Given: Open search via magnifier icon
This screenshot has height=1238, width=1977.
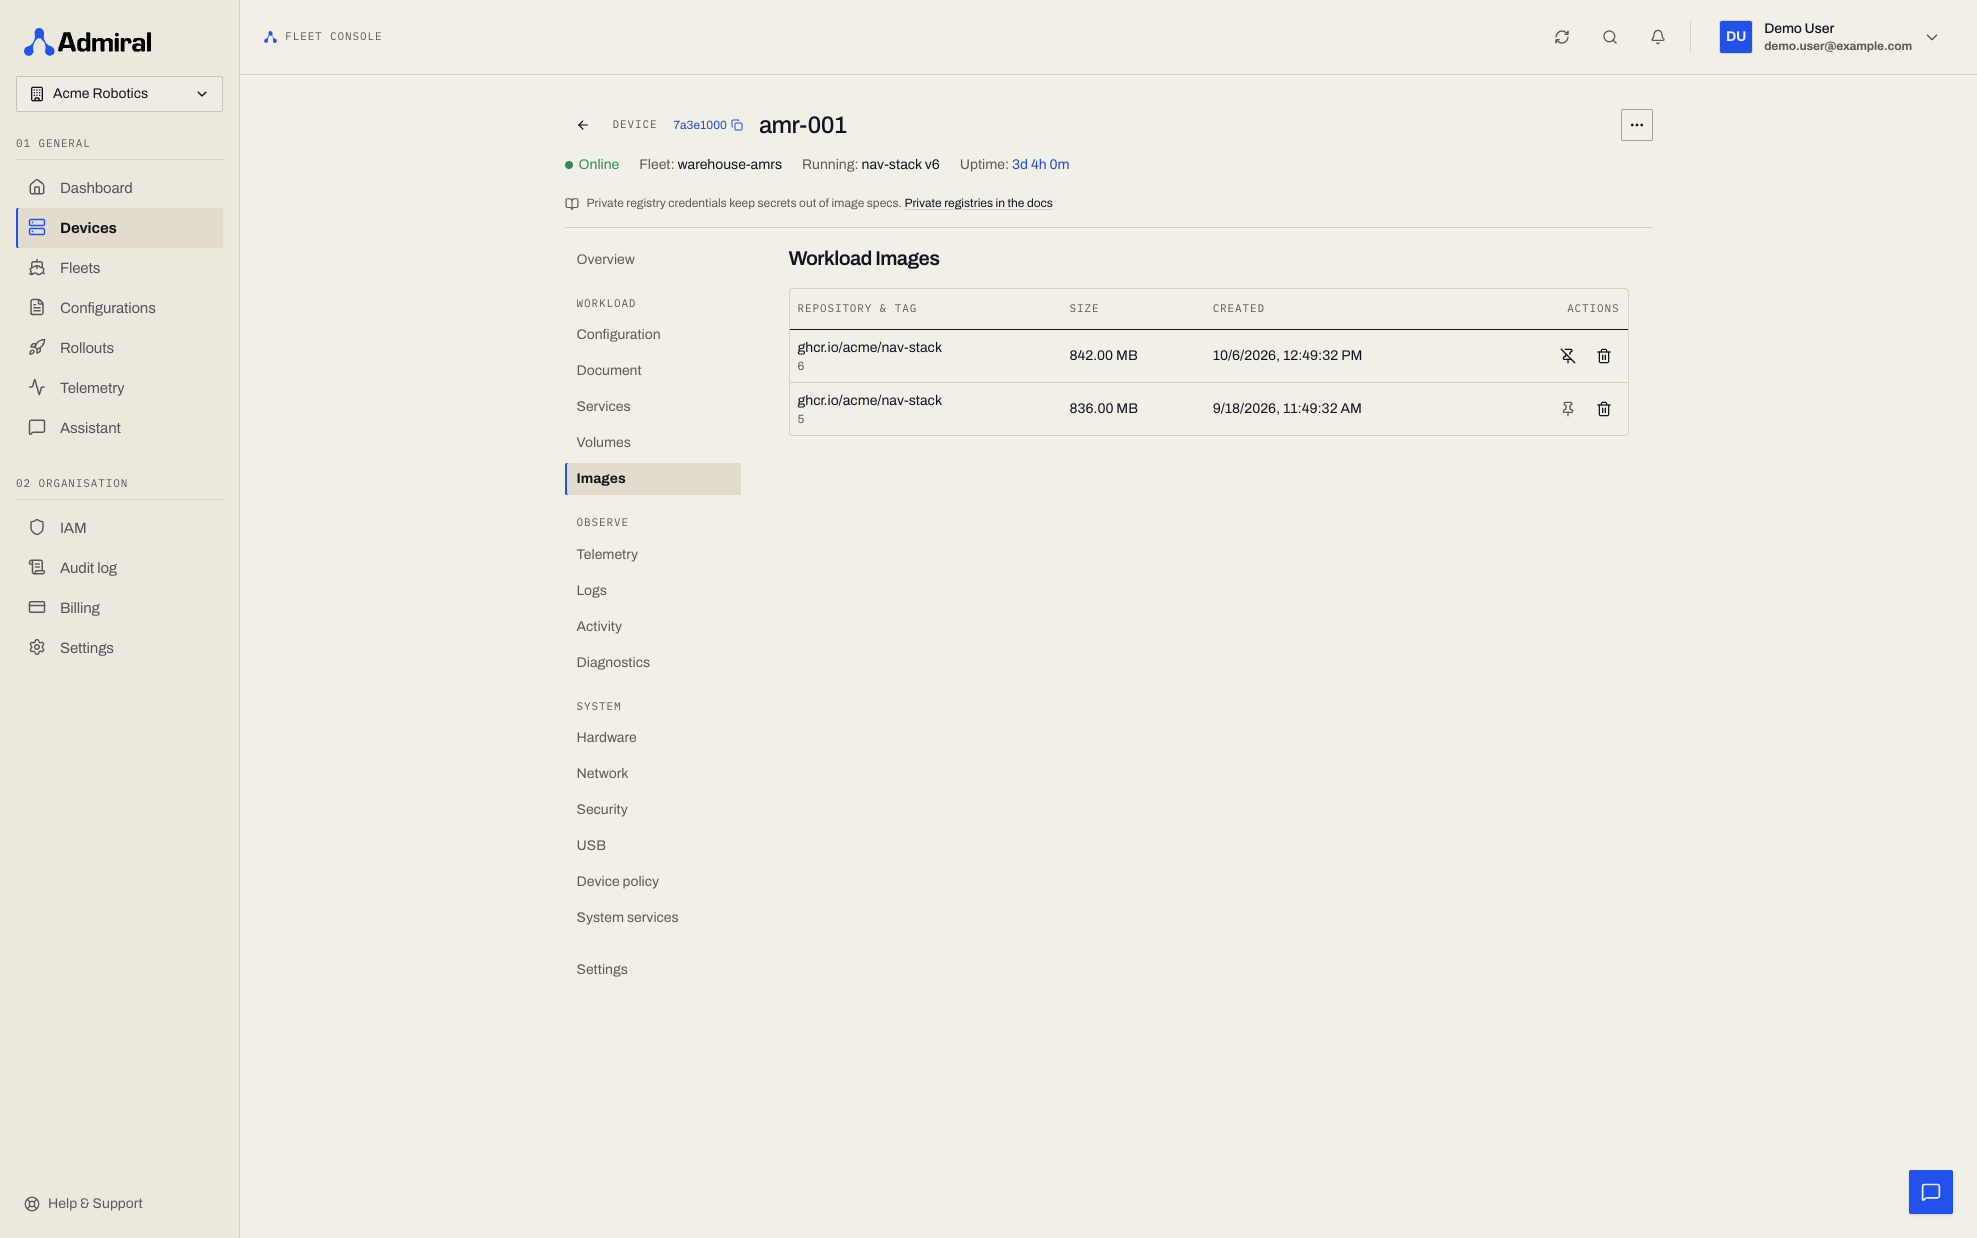Looking at the screenshot, I should point(1609,37).
